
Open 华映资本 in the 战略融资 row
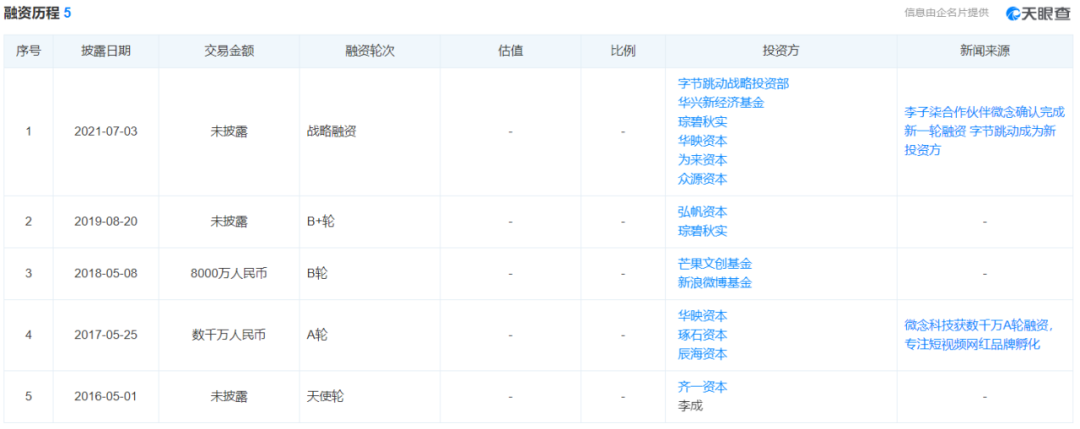pos(703,140)
